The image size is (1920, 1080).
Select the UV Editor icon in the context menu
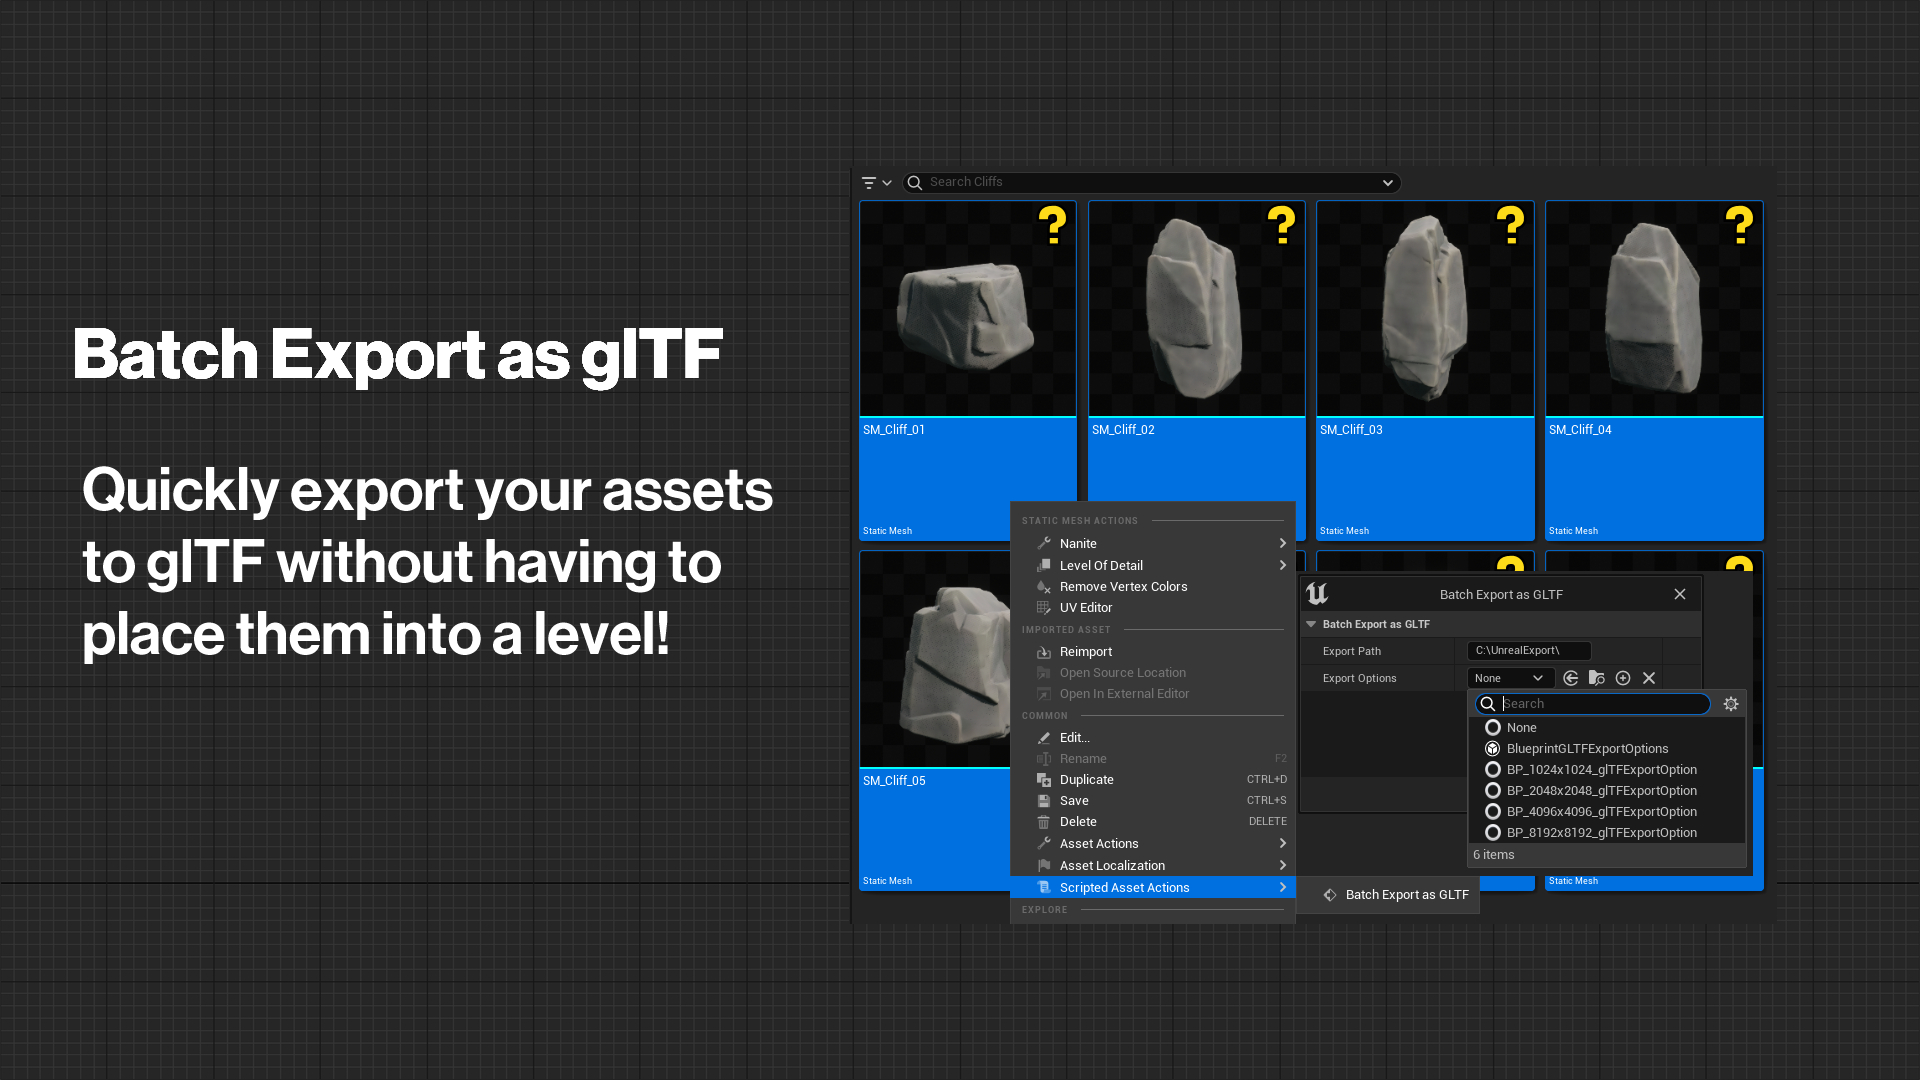point(1043,607)
